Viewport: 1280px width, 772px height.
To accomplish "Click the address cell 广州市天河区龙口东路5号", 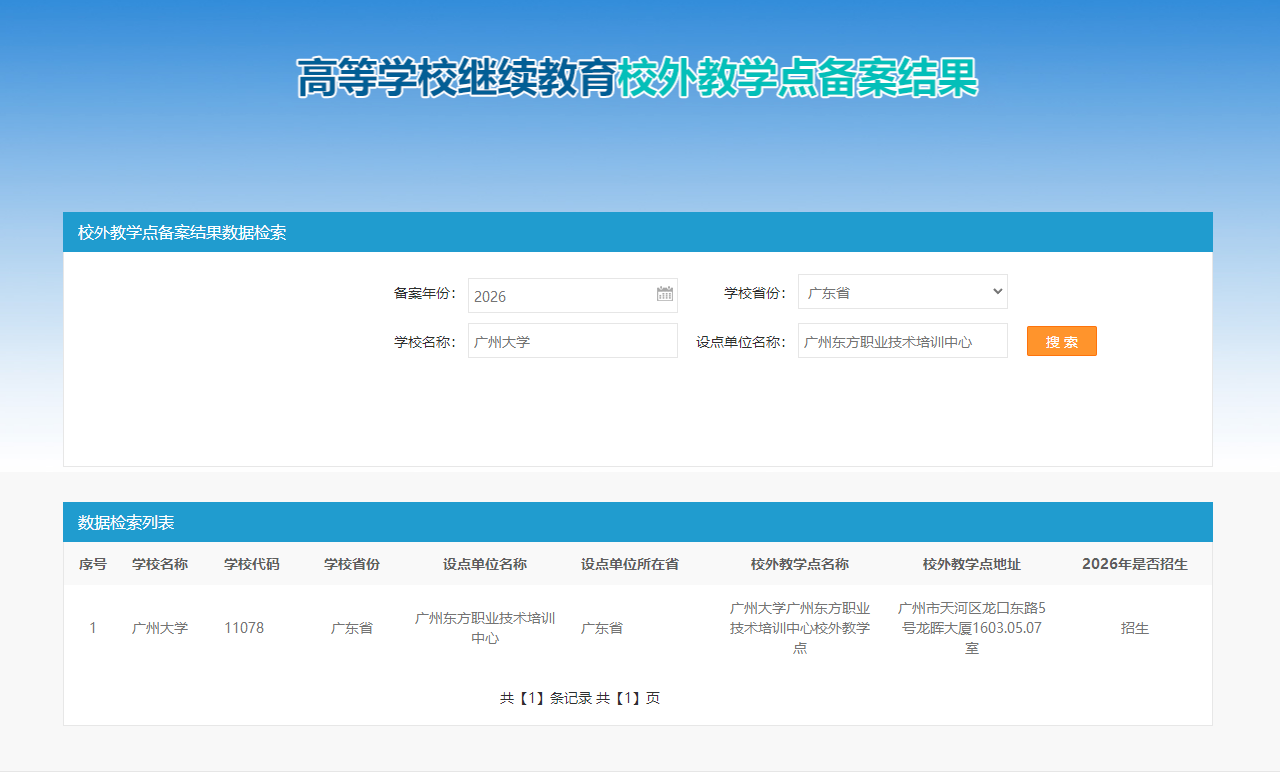I will (972, 628).
